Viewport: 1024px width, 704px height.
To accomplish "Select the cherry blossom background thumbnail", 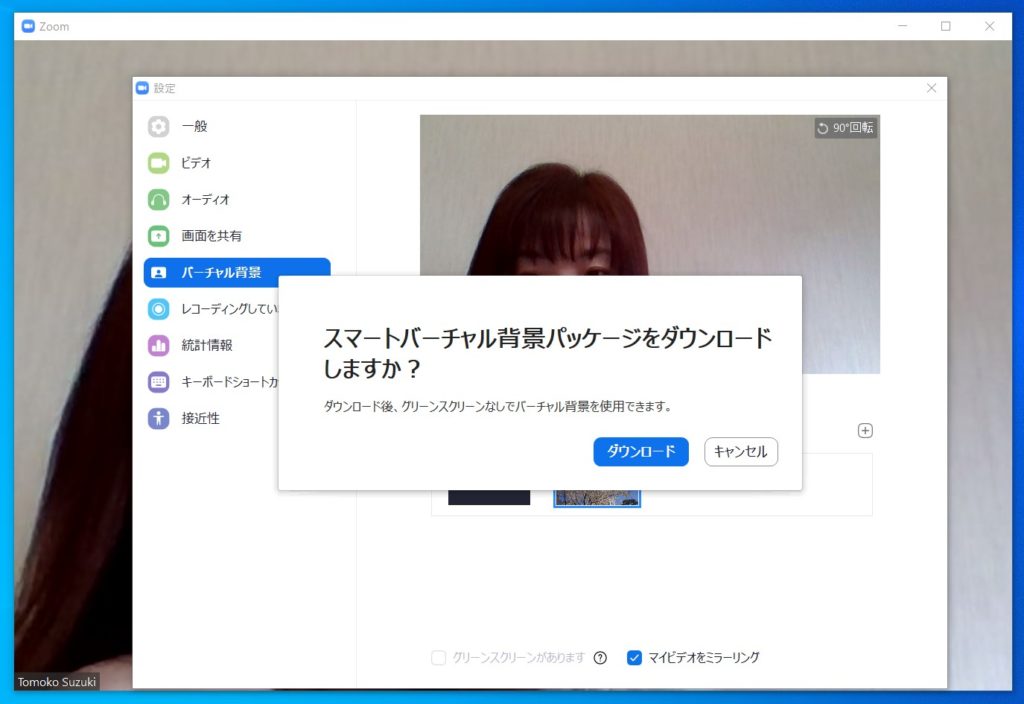I will [597, 498].
